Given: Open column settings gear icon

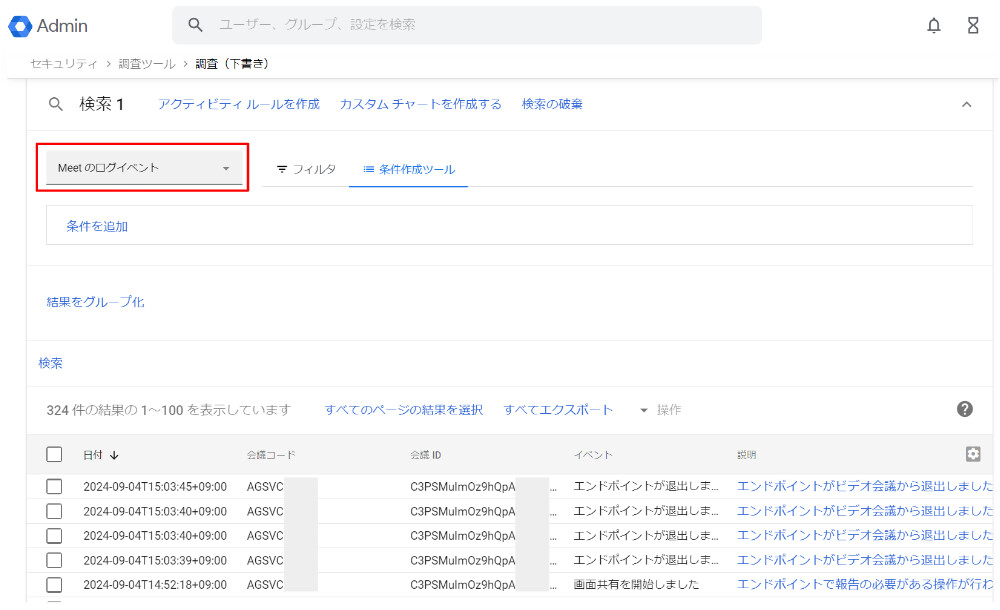Looking at the screenshot, I should [x=972, y=454].
